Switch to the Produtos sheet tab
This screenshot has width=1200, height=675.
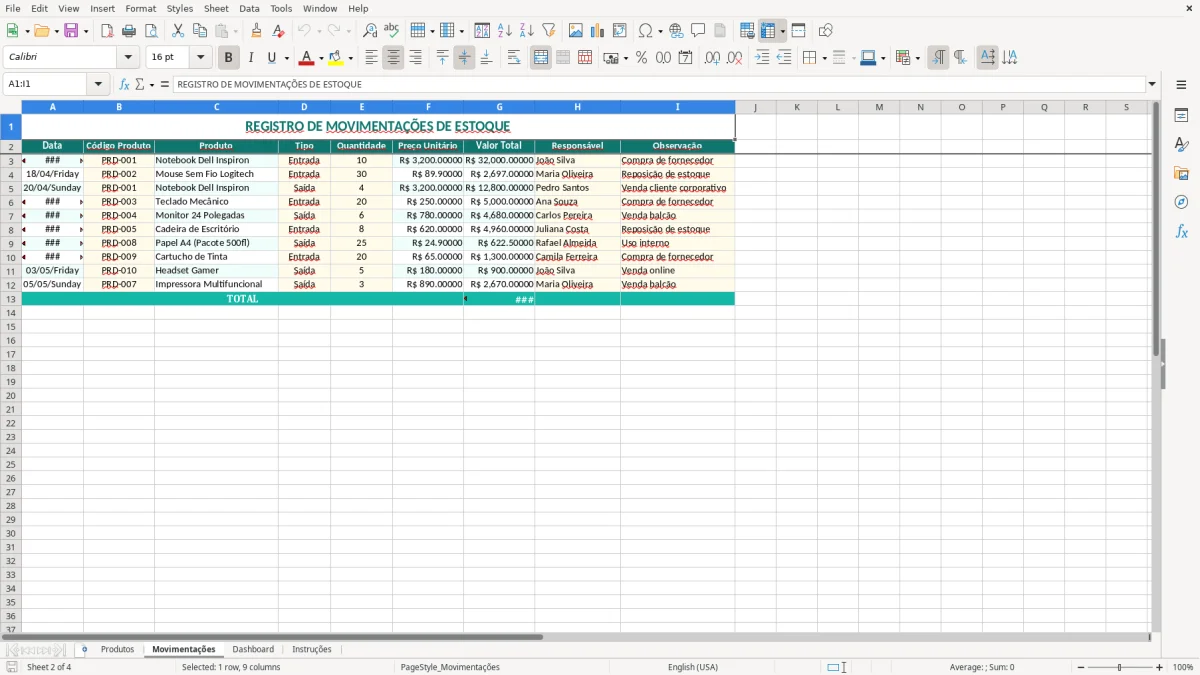pos(117,650)
